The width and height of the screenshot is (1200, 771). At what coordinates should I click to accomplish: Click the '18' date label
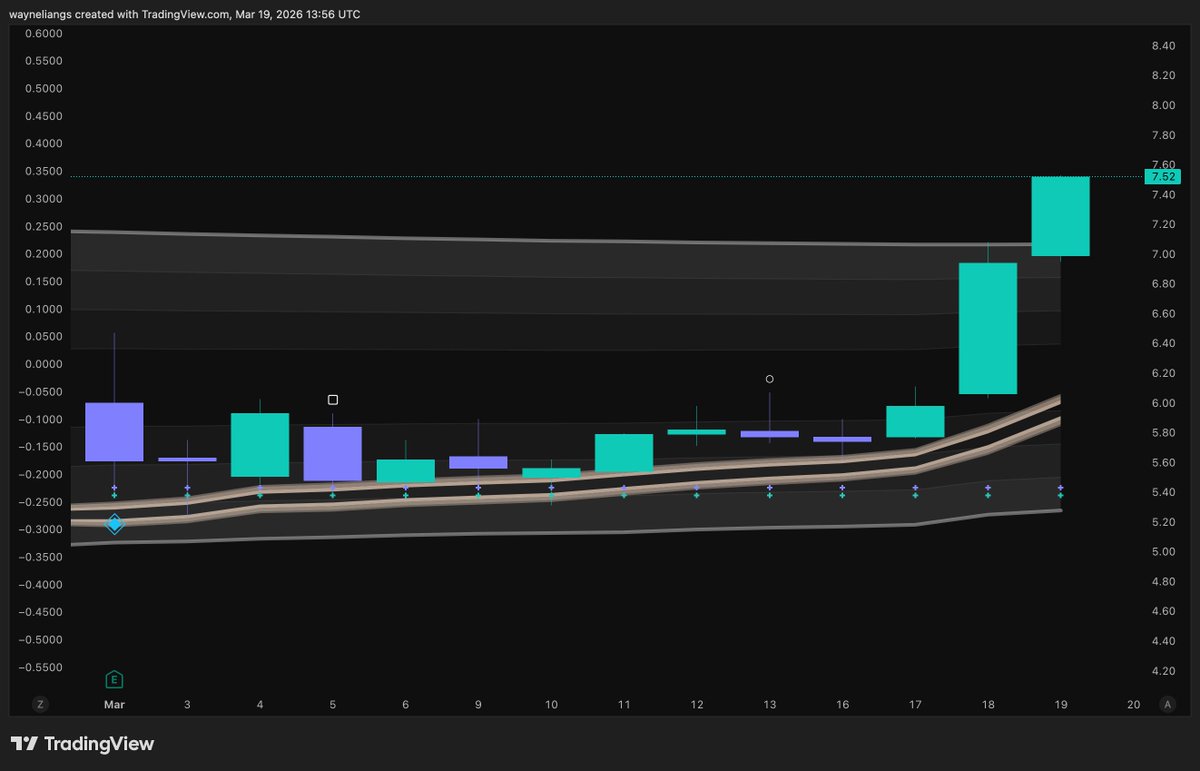[988, 705]
